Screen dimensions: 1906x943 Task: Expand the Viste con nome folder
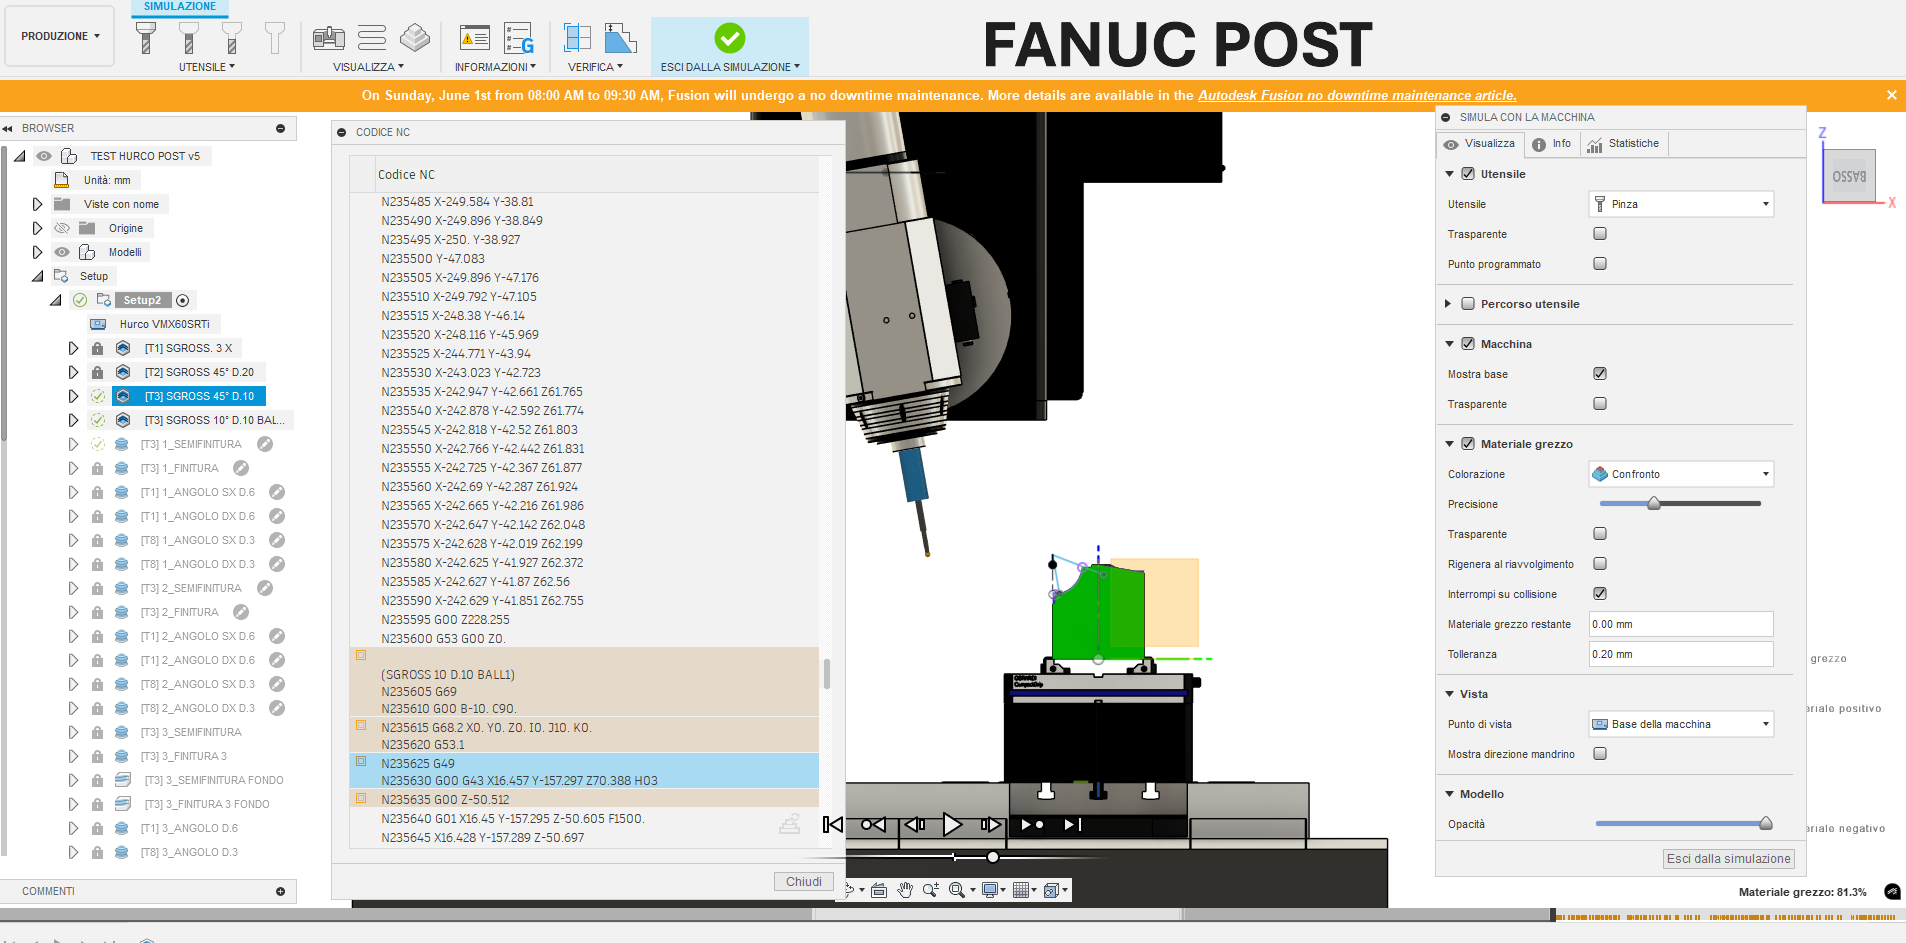point(38,204)
